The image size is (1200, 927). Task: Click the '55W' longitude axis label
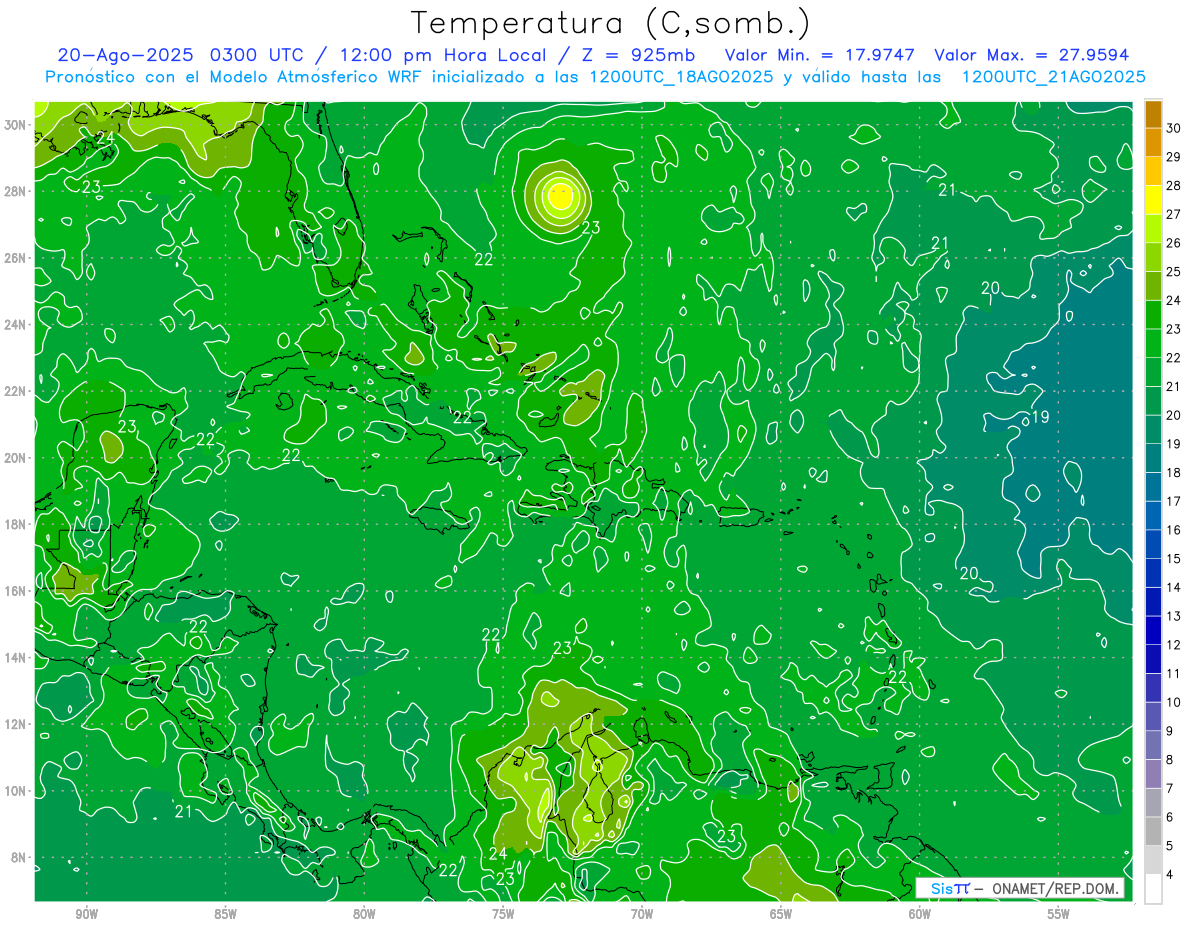pos(1059,914)
